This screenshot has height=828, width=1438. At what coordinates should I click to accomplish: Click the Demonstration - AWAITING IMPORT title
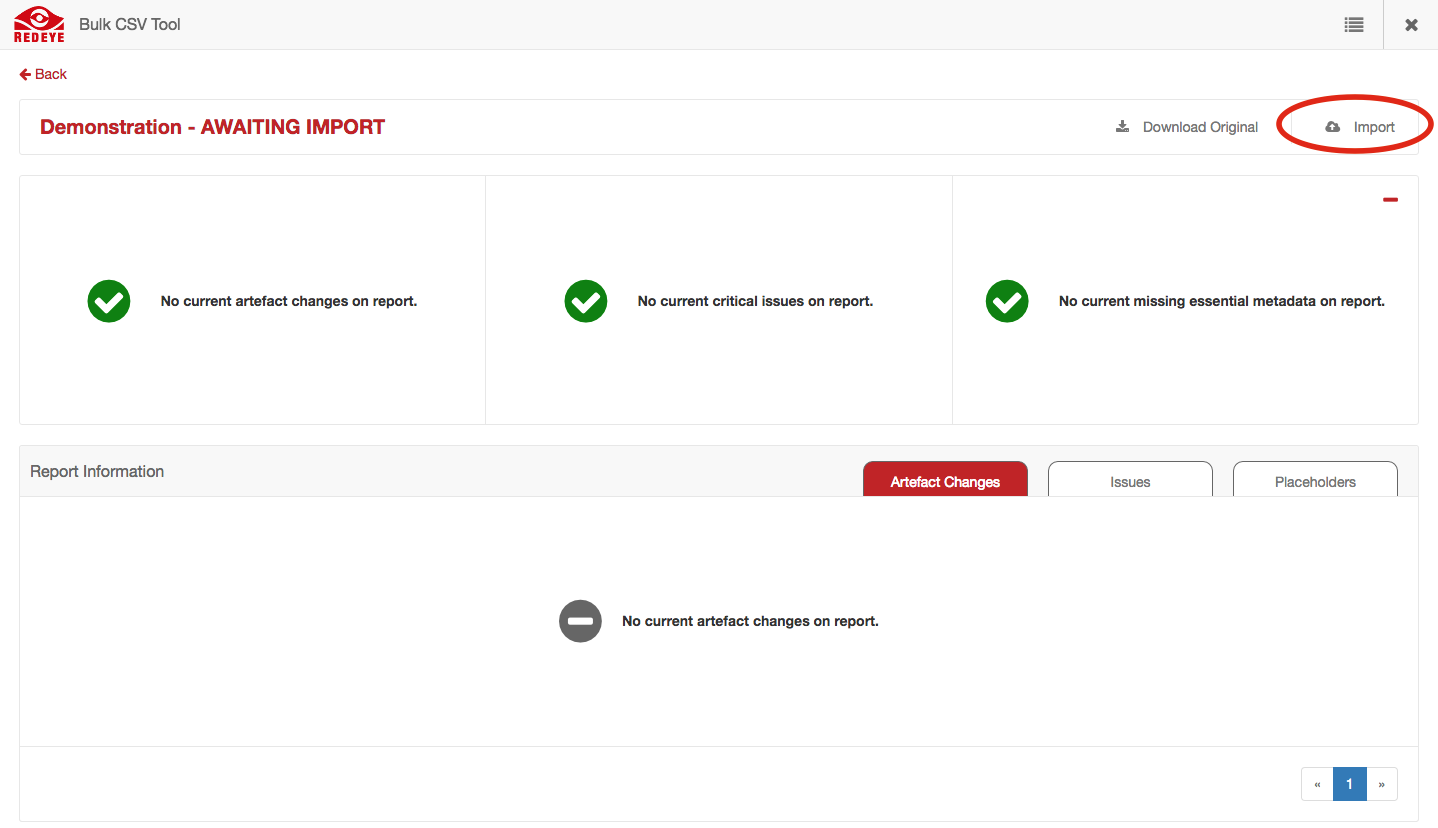coord(212,127)
